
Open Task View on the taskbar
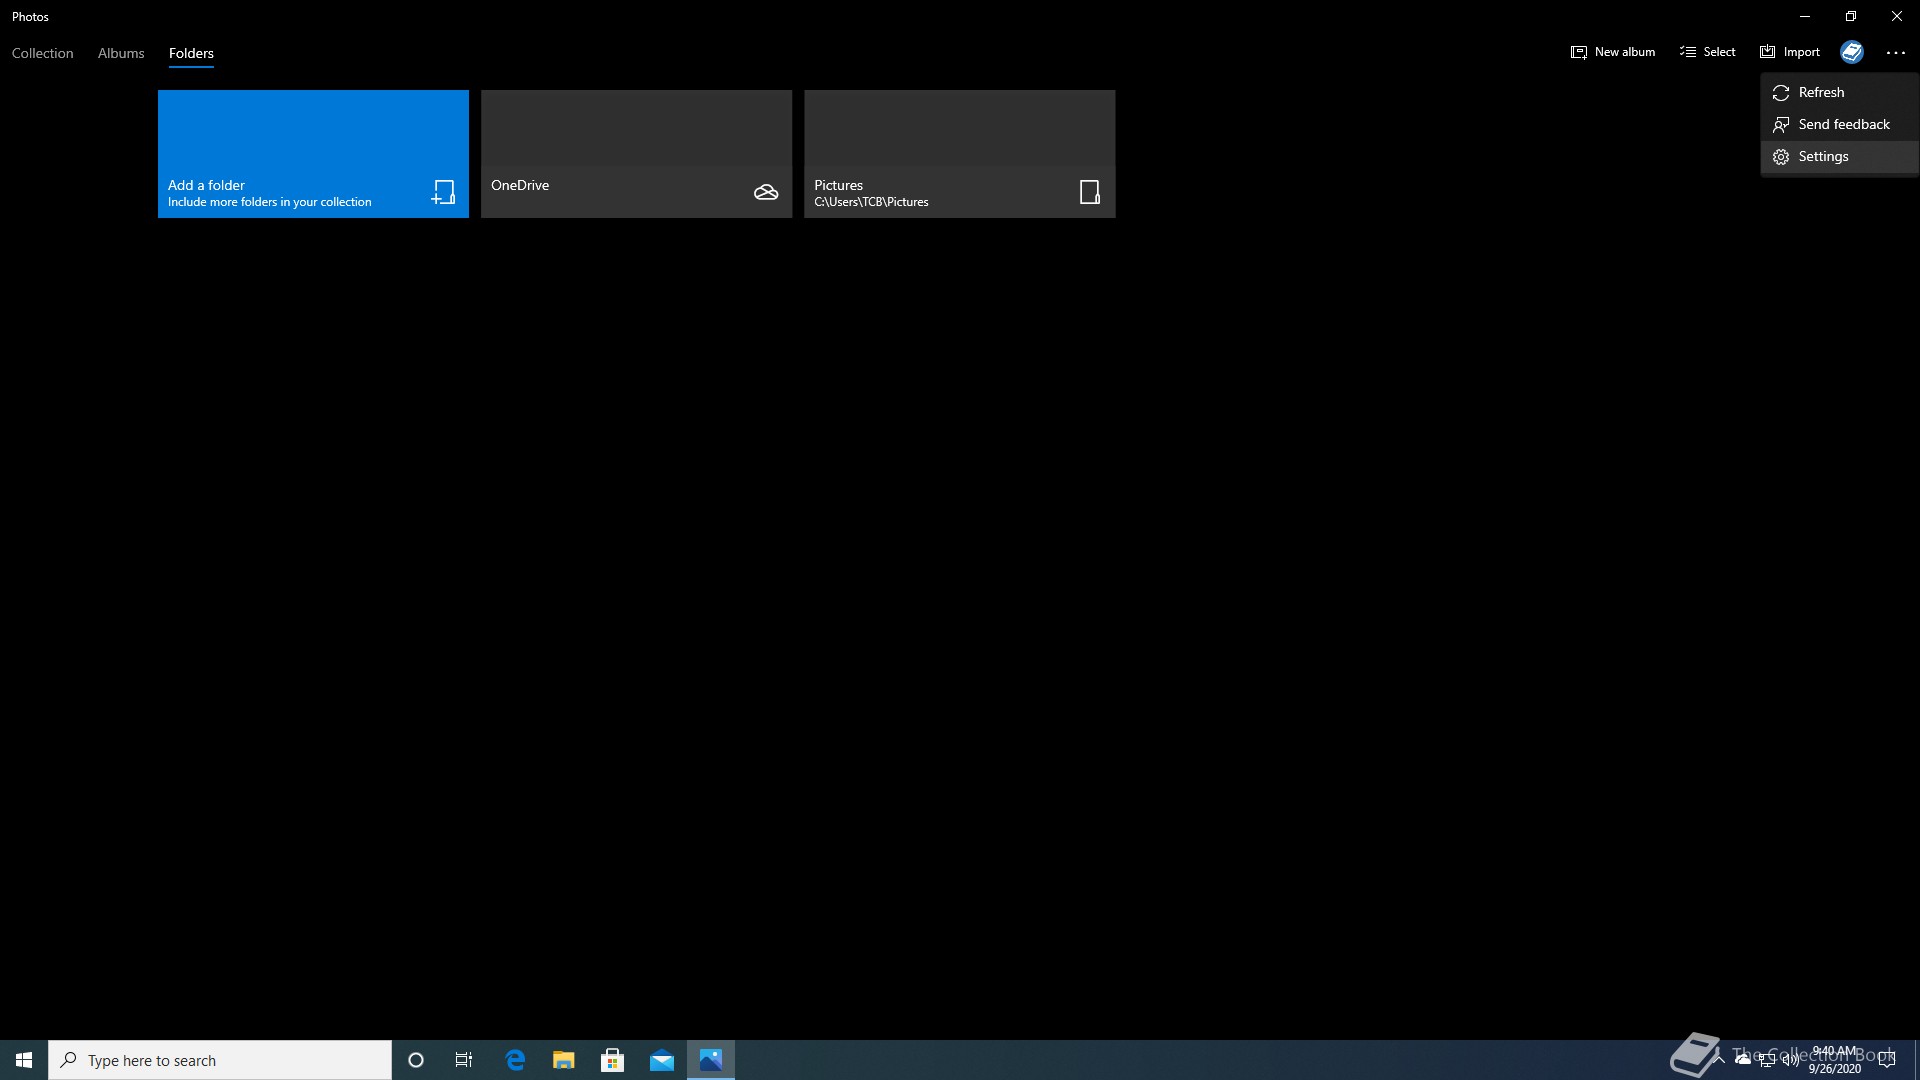tap(464, 1060)
